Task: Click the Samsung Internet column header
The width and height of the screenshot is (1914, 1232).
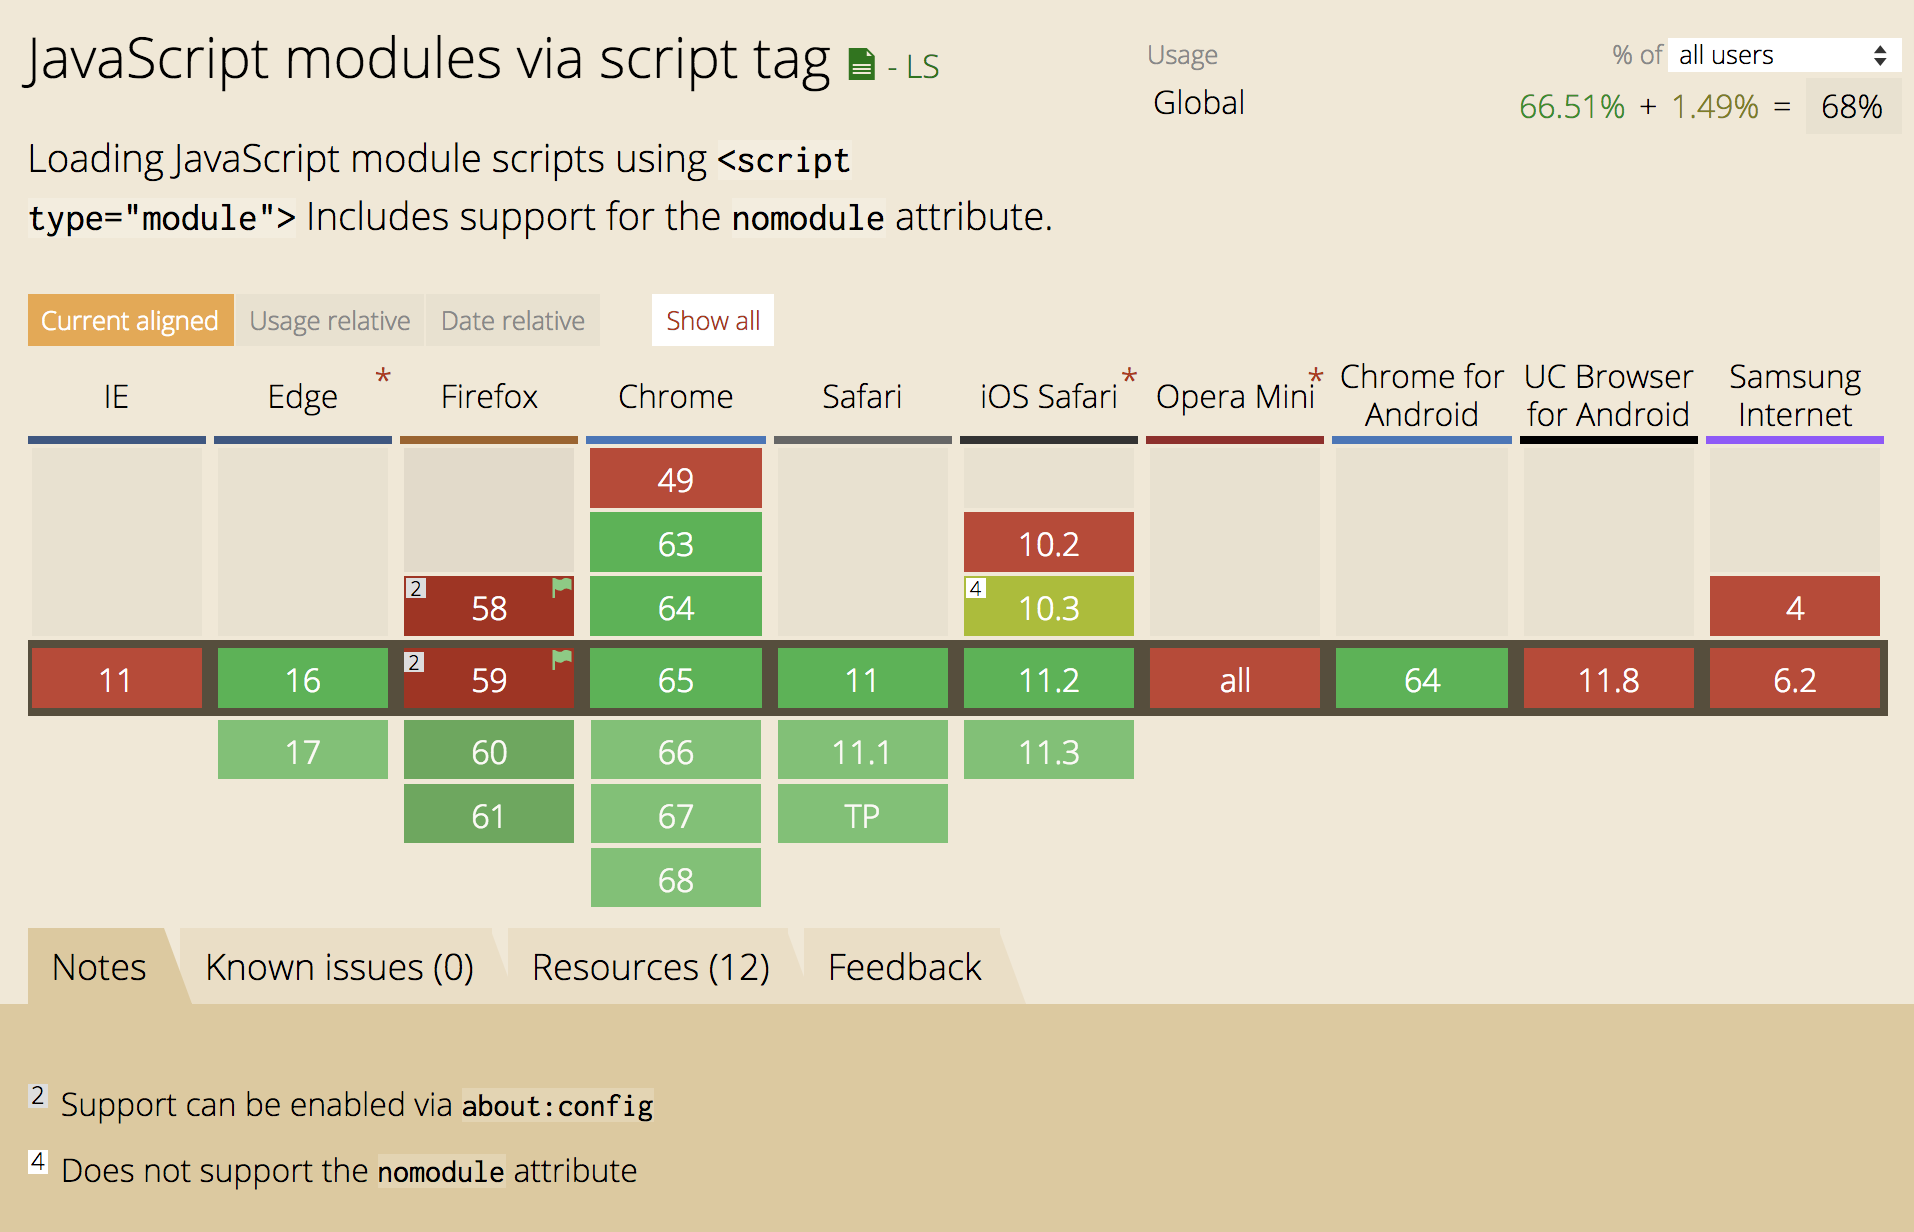Action: (x=1795, y=396)
